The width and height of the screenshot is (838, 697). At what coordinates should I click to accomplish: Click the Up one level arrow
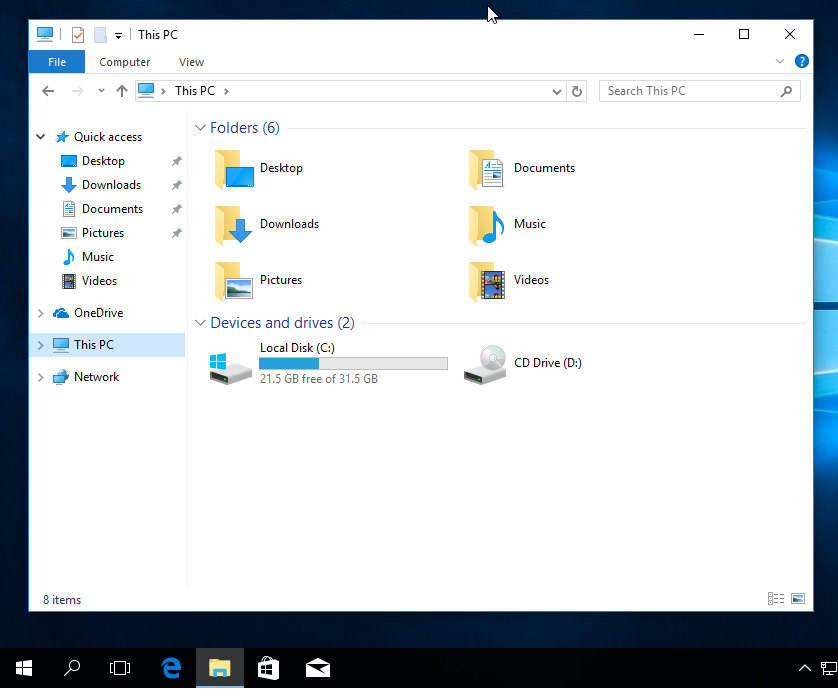(122, 91)
